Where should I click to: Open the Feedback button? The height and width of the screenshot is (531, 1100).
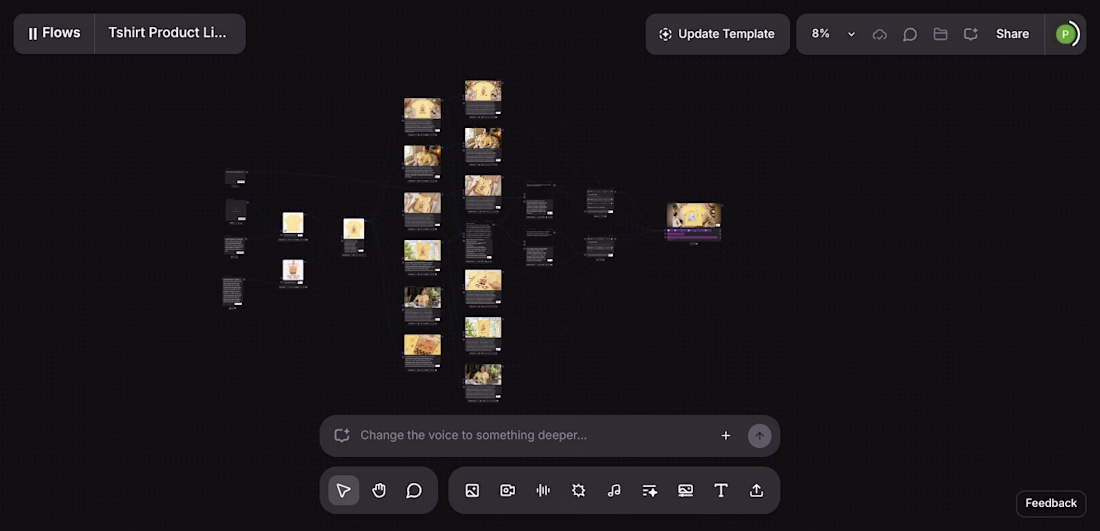1051,503
